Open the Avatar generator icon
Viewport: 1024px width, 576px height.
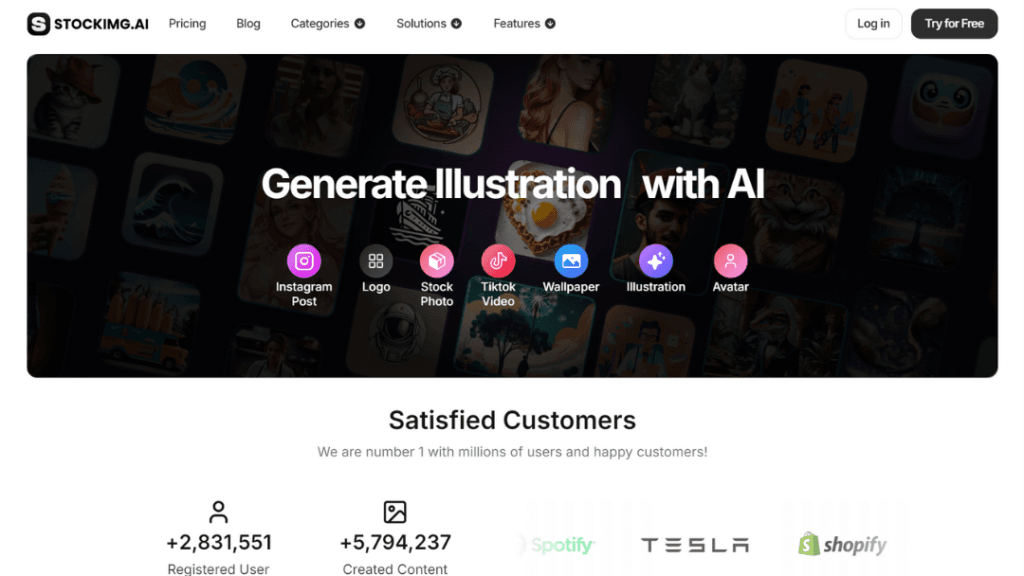click(x=730, y=261)
